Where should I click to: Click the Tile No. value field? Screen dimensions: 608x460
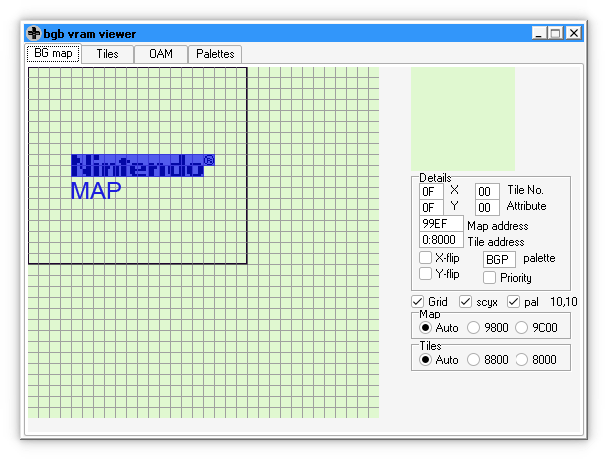pyautogui.click(x=487, y=192)
